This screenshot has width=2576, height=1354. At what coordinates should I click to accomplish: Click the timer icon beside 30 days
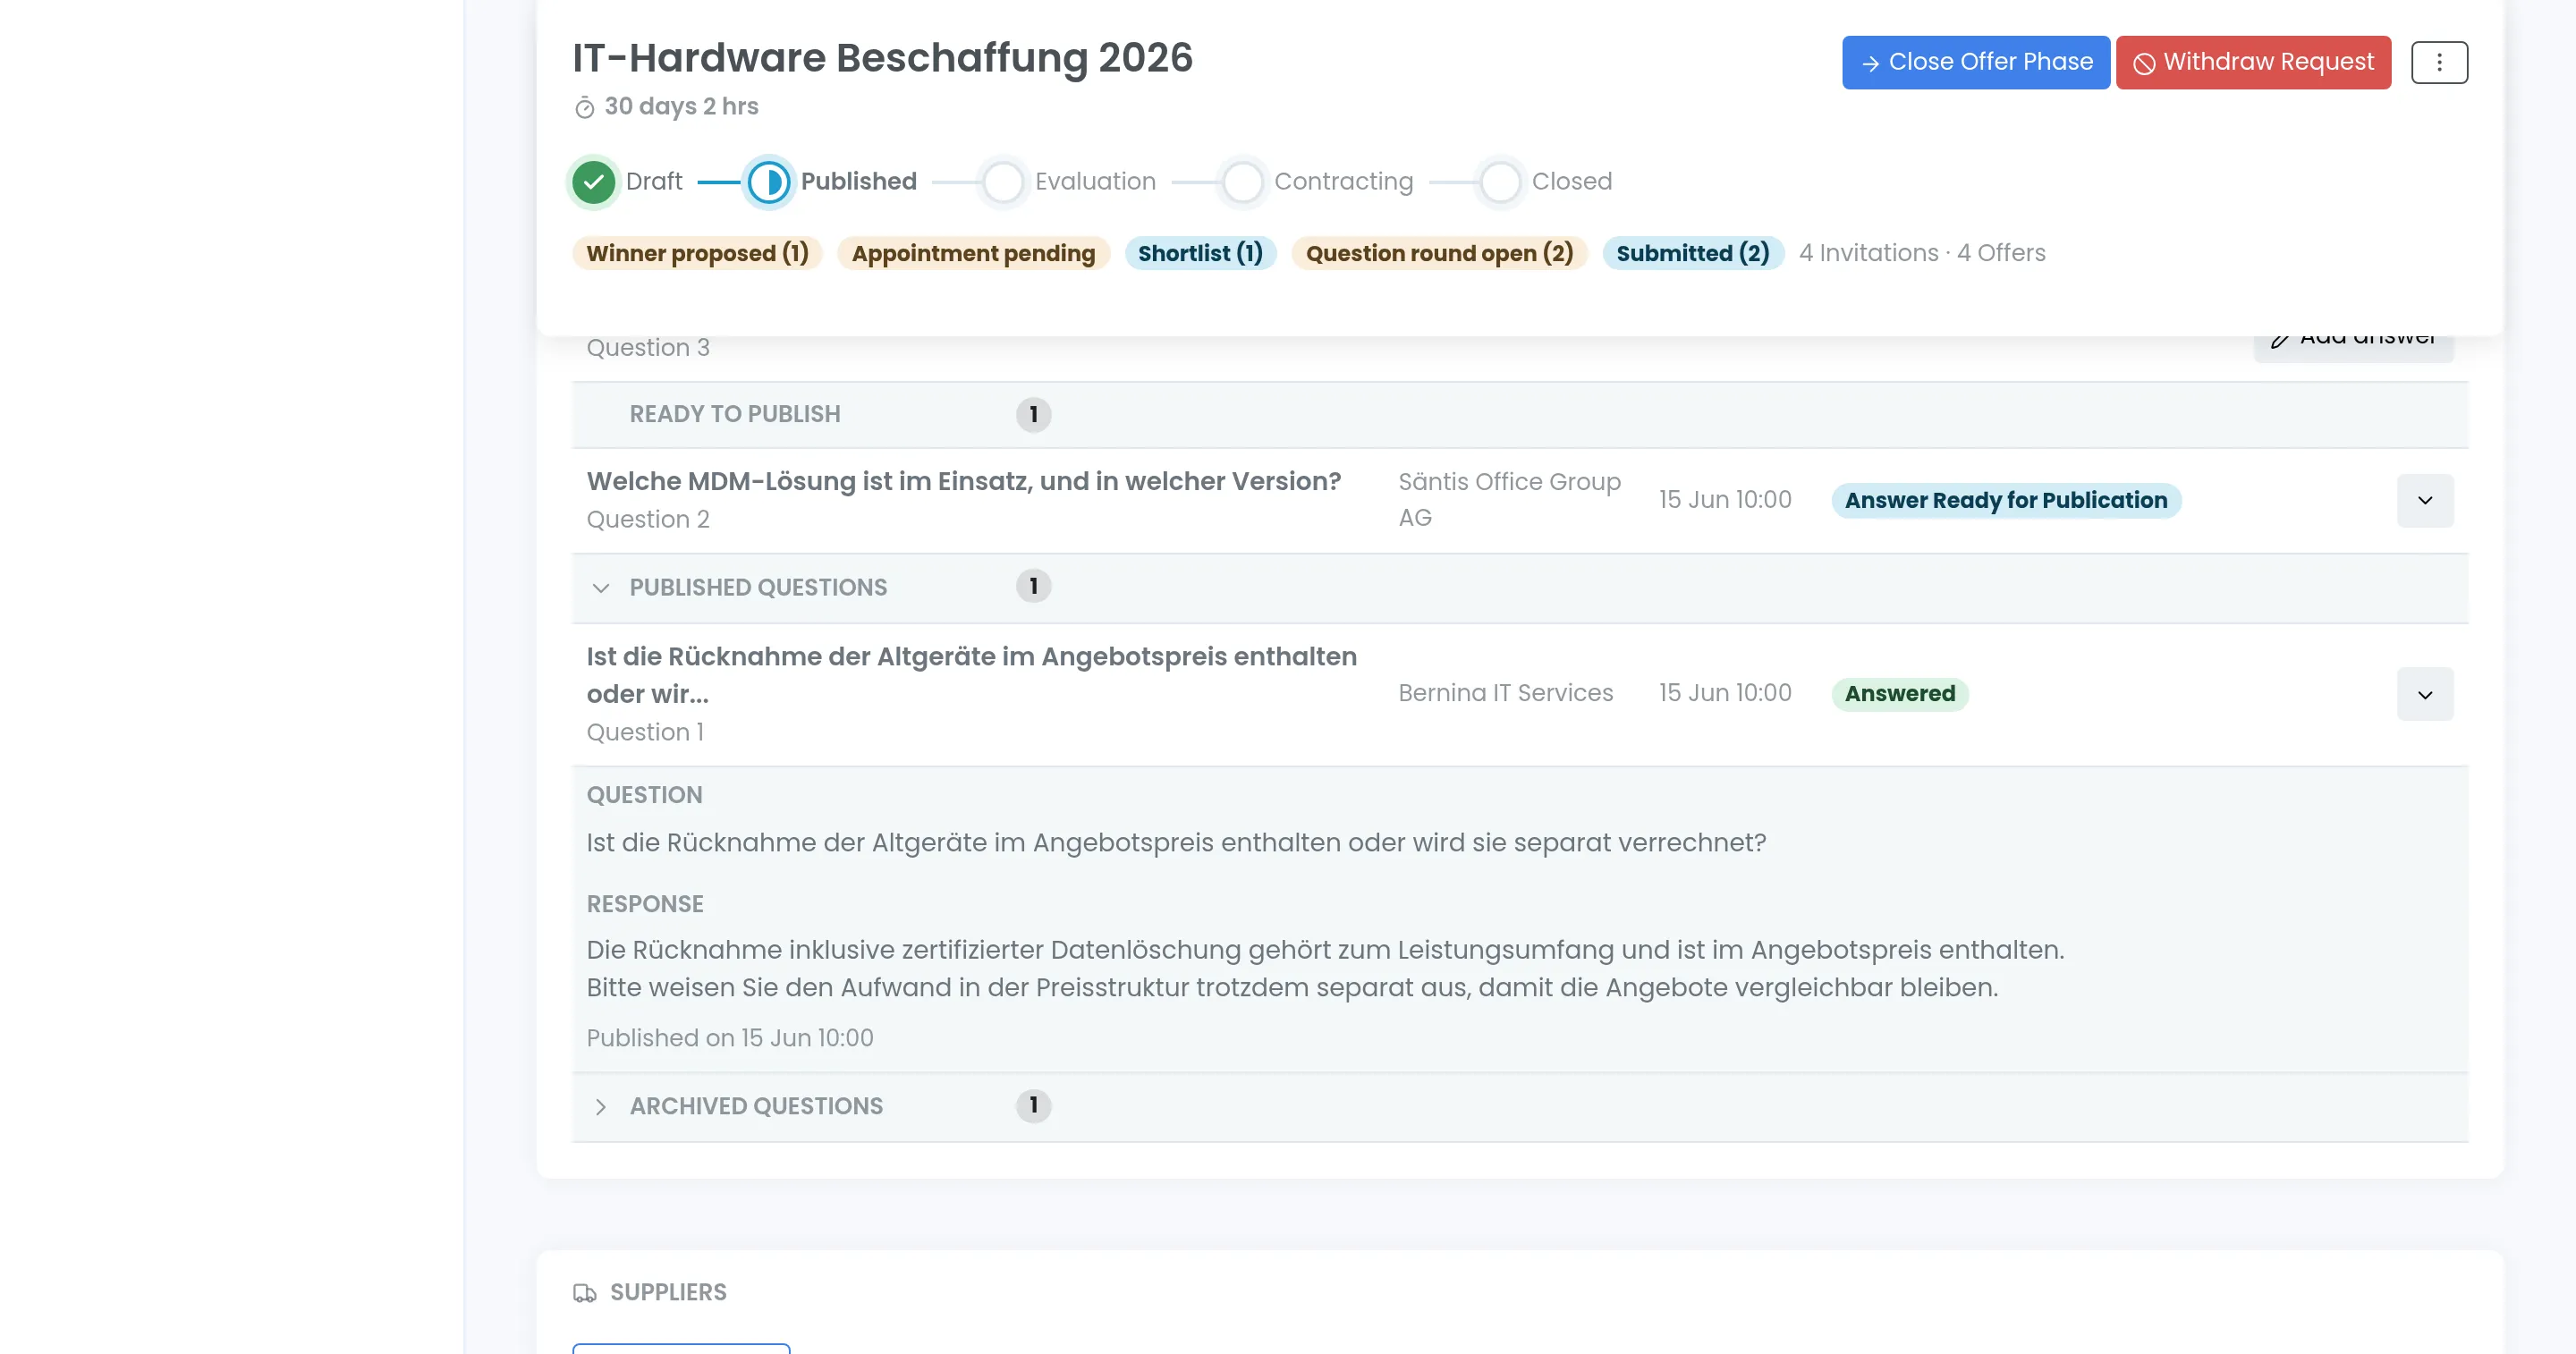pyautogui.click(x=584, y=107)
